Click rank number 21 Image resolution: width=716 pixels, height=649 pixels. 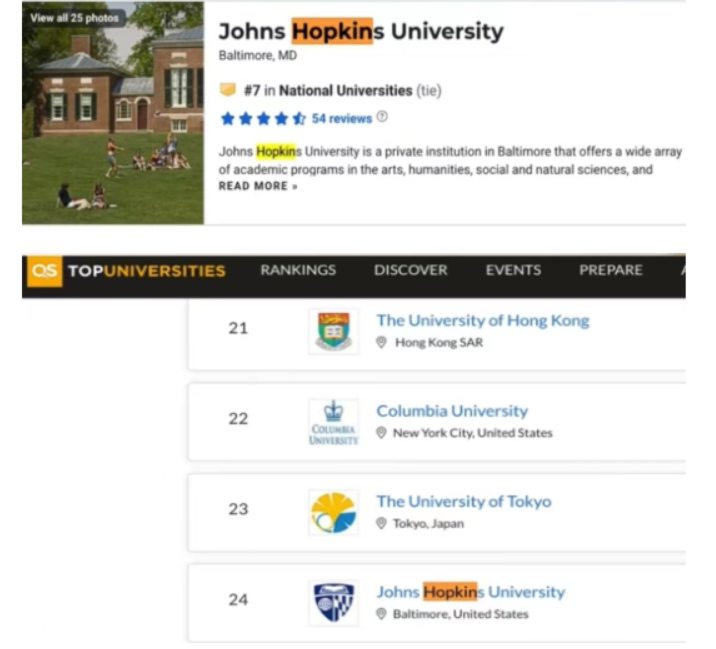click(x=238, y=328)
